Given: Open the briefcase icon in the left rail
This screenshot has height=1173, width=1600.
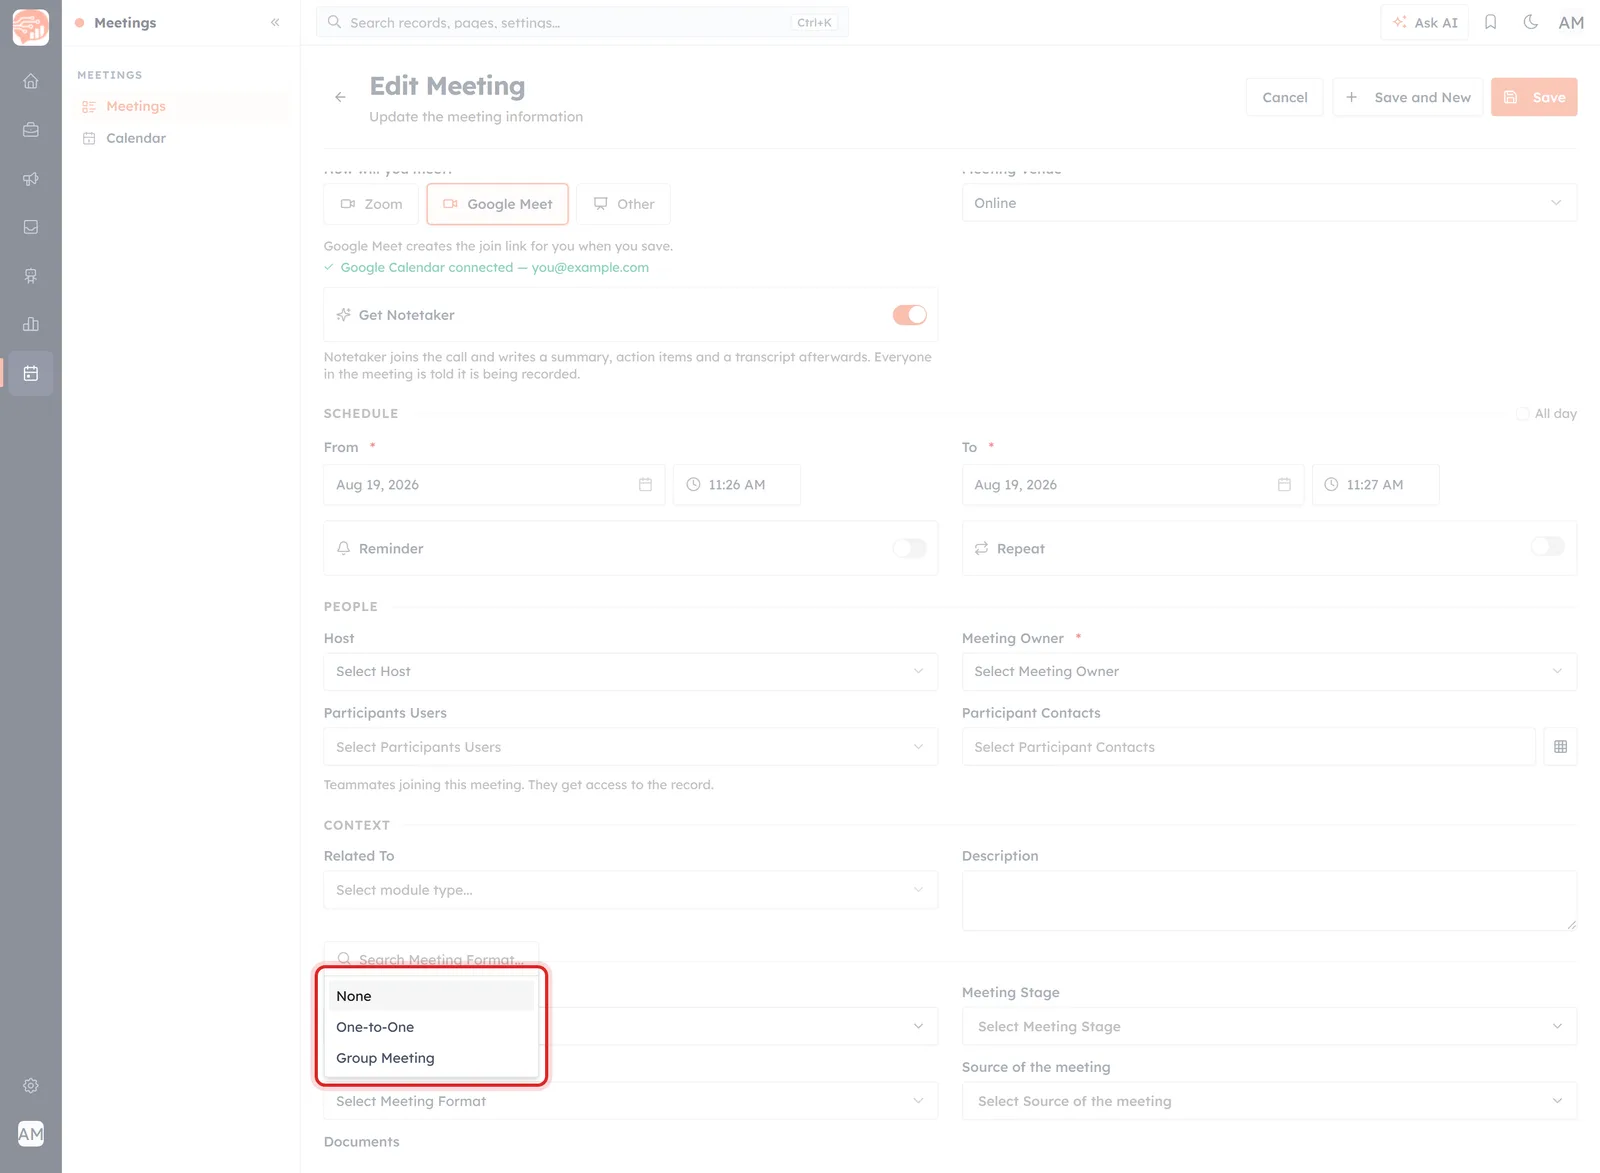Looking at the screenshot, I should tap(31, 130).
